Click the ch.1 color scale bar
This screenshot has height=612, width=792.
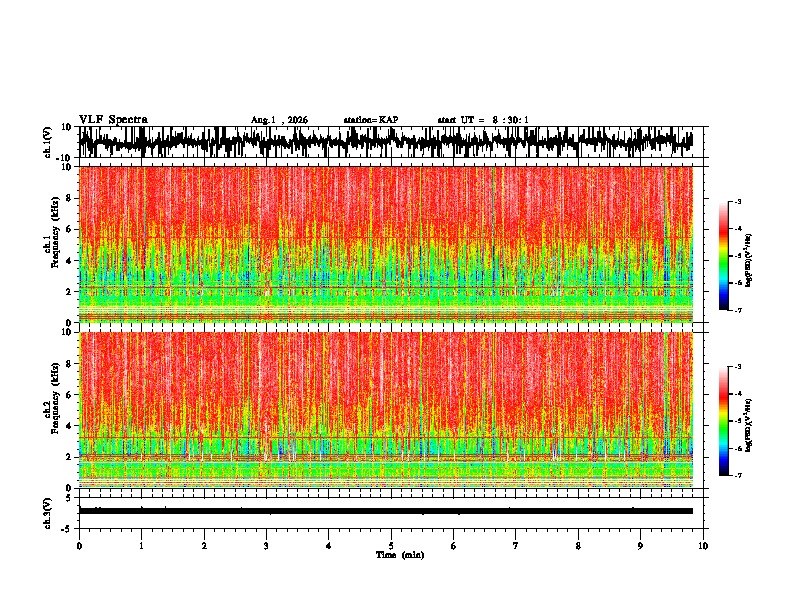(723, 256)
